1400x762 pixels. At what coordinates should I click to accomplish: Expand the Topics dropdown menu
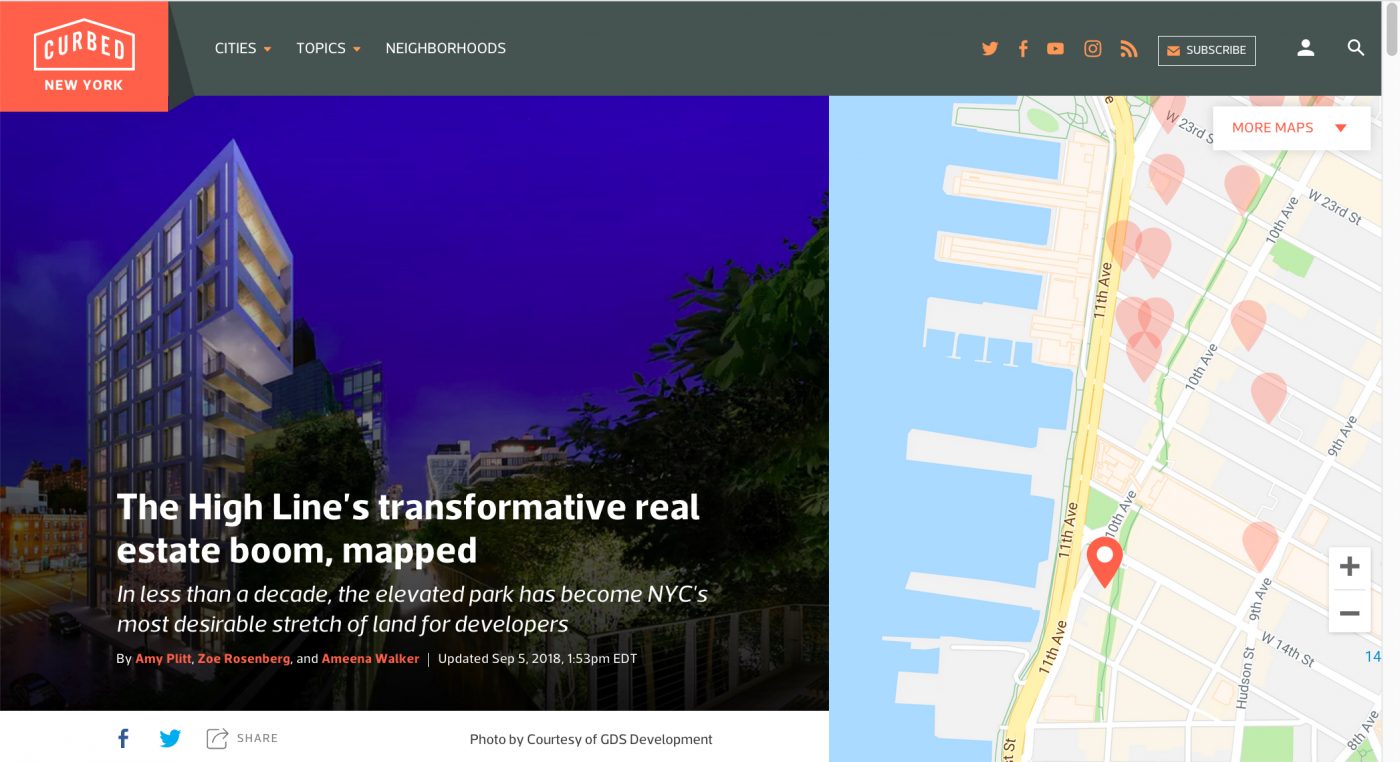(x=328, y=48)
